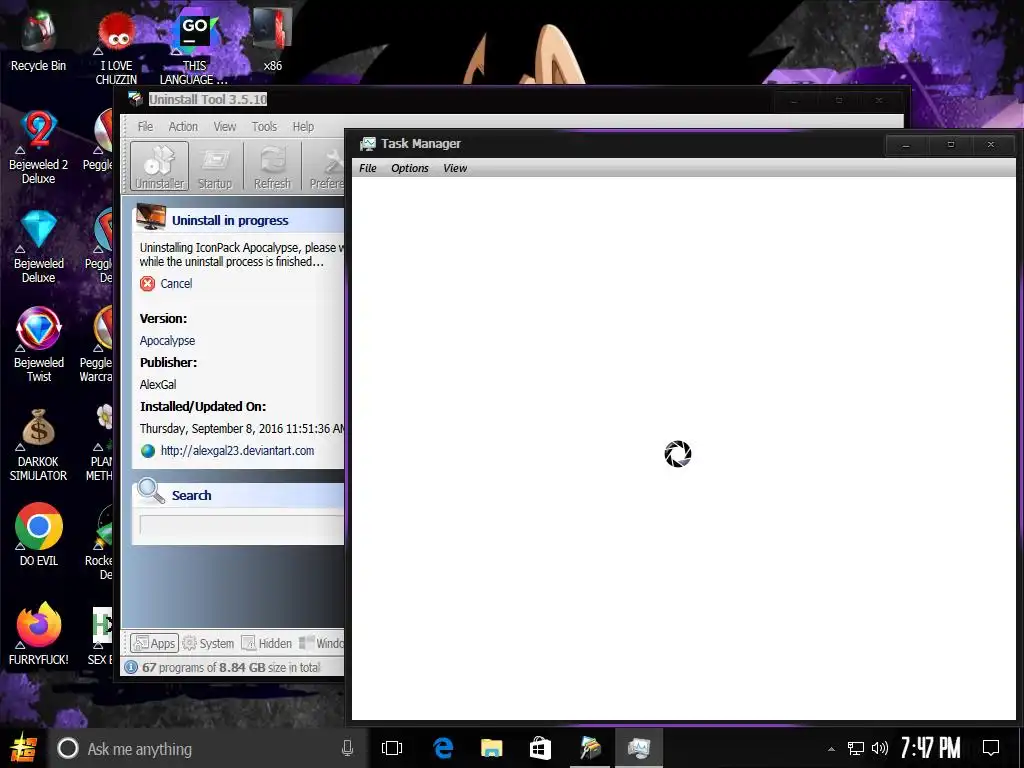Click the globe icon beside the deviantart URL
This screenshot has height=768, width=1024.
[148, 451]
